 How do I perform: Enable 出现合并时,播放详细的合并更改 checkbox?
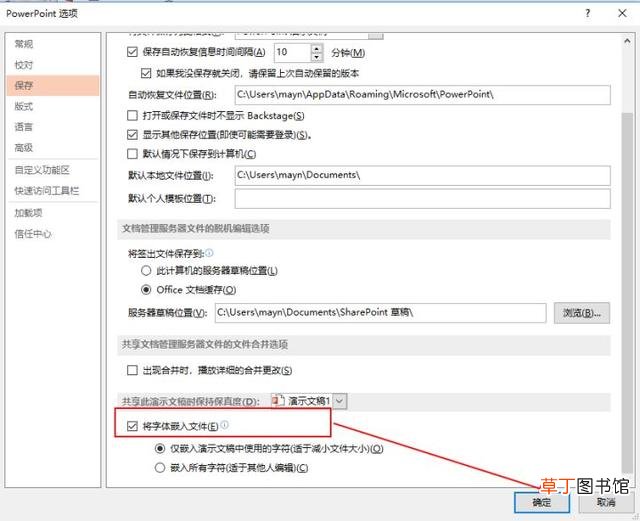tap(132, 370)
